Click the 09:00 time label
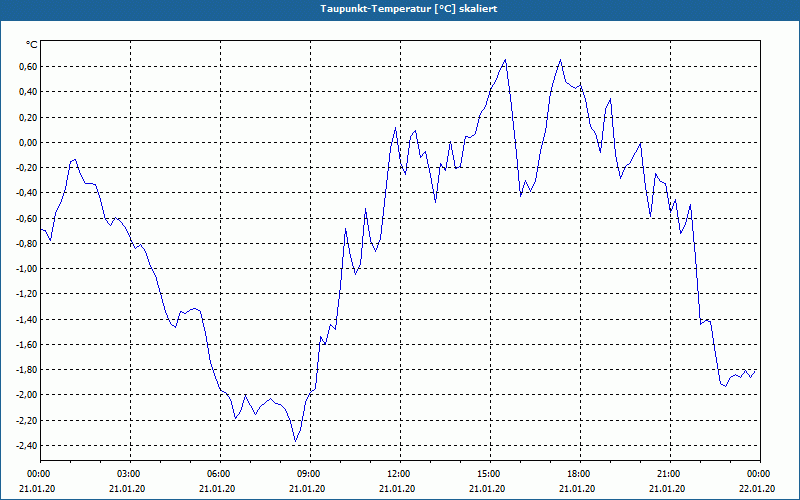The width and height of the screenshot is (800, 500). [310, 474]
